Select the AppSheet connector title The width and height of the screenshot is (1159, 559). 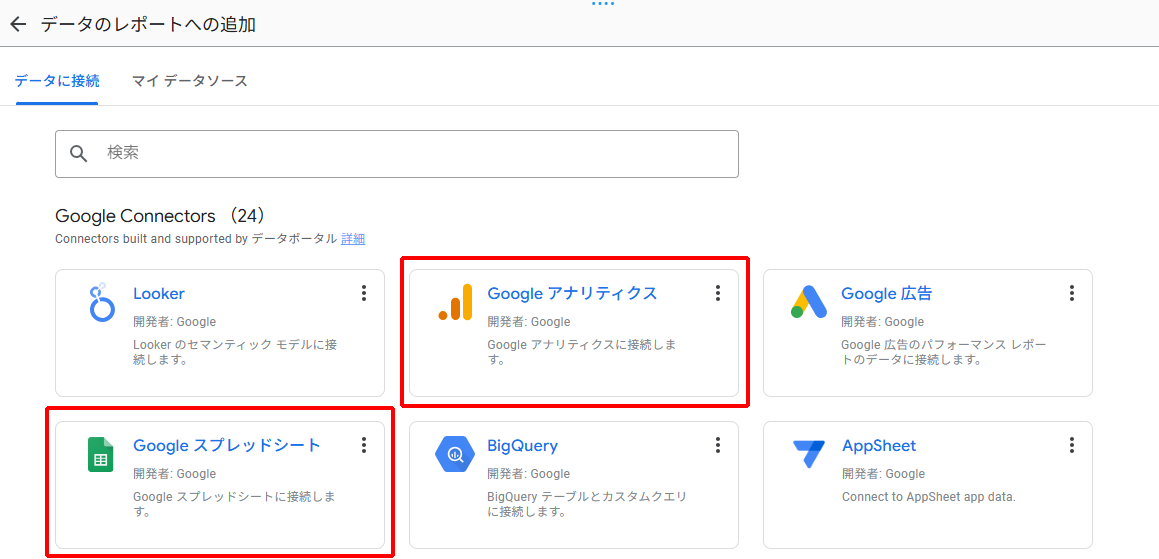pyautogui.click(x=879, y=446)
